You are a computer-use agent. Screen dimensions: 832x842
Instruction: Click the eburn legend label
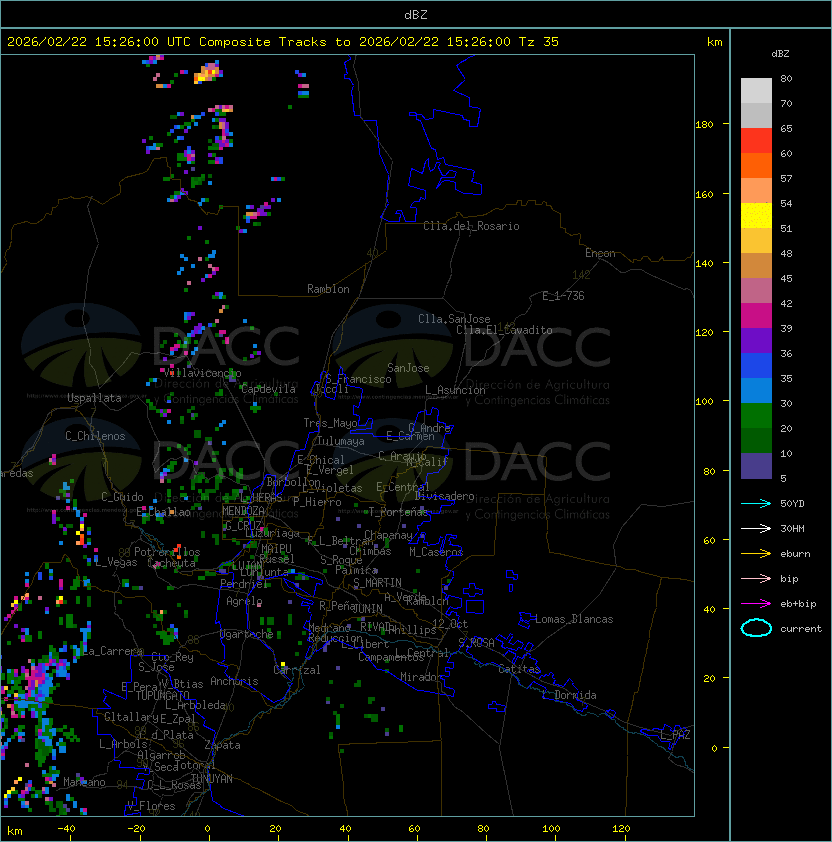tap(795, 554)
